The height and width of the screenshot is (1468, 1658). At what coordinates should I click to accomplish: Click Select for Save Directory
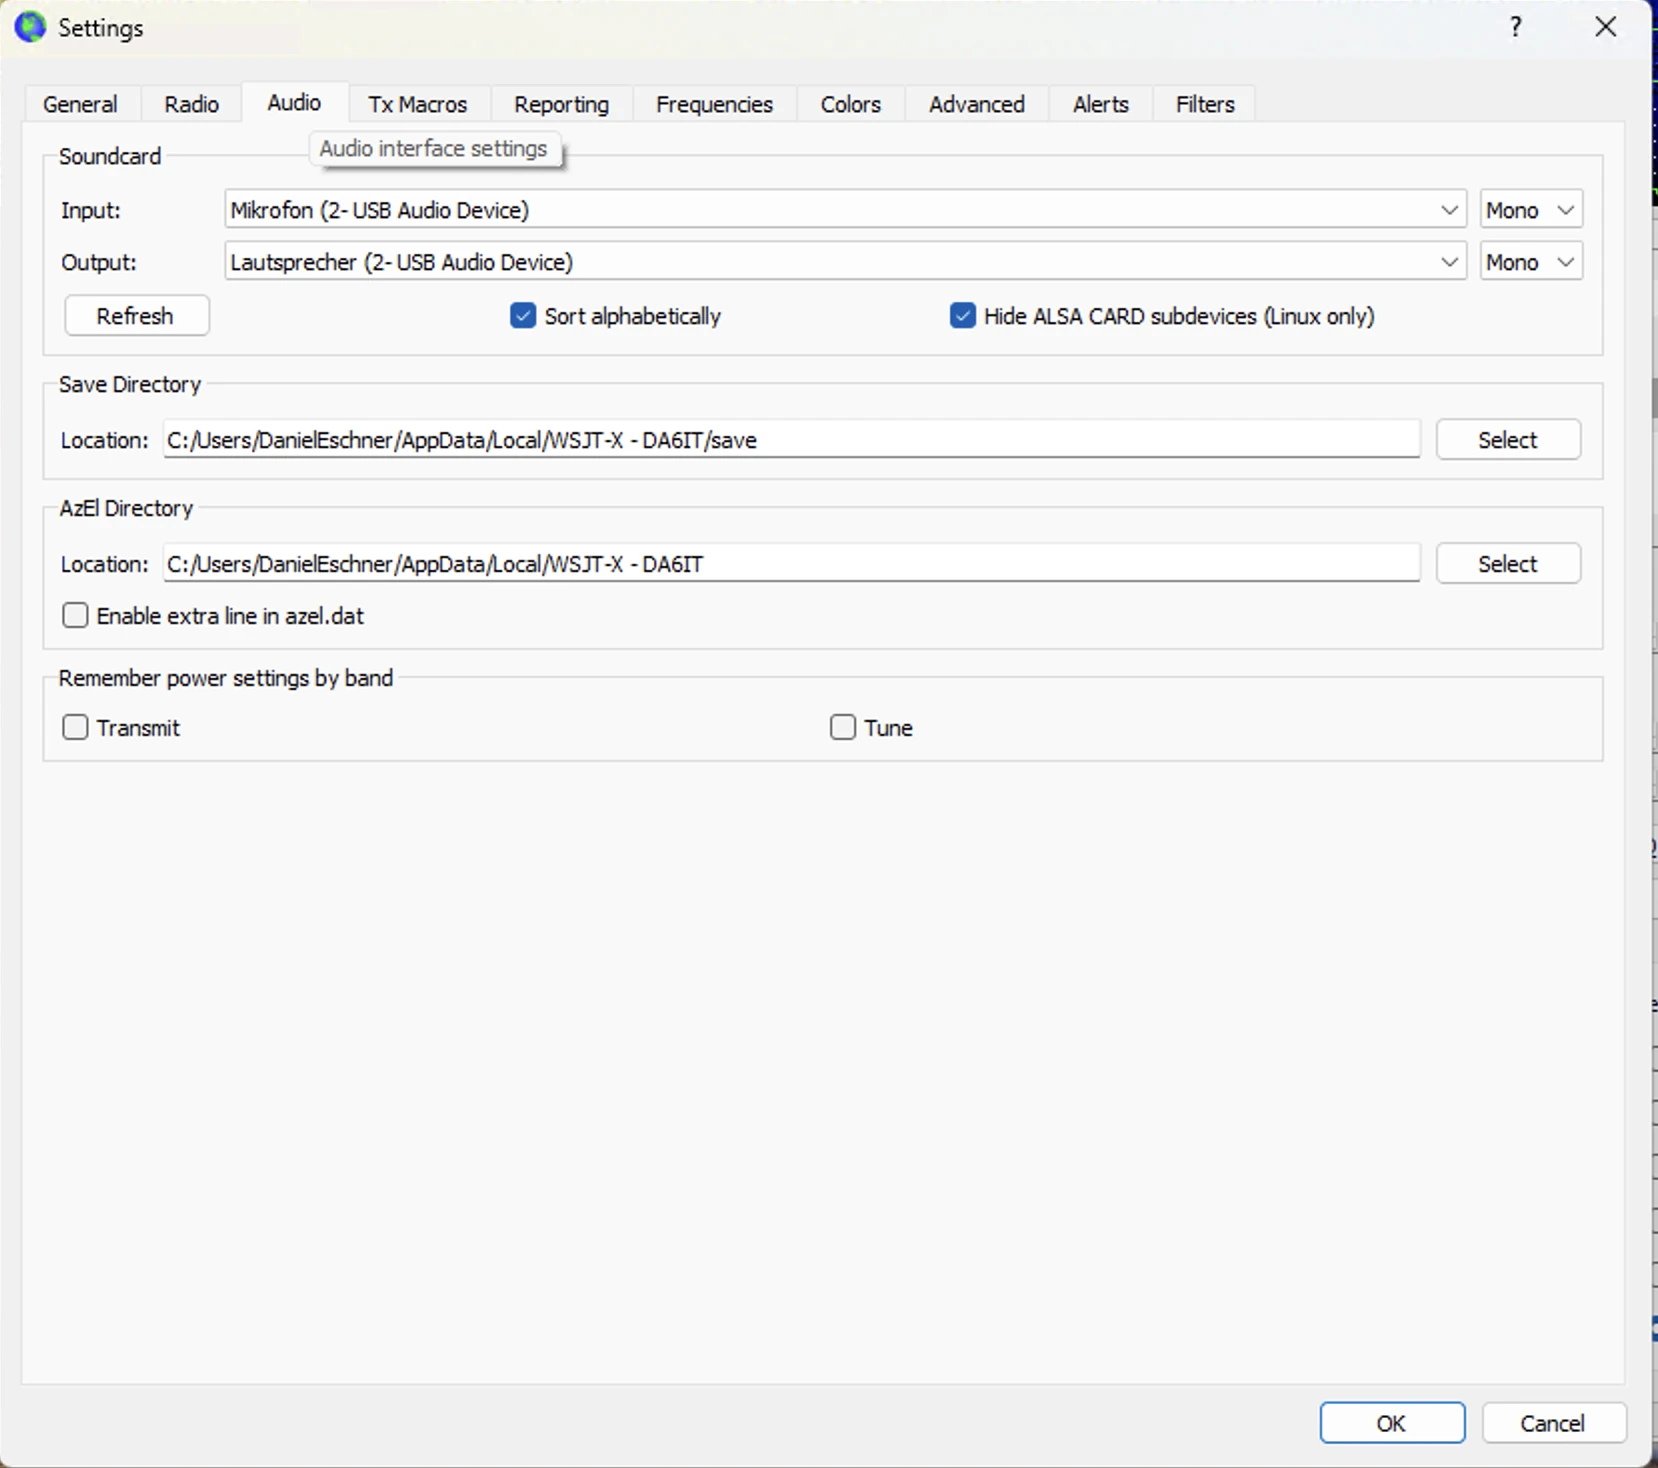[1508, 440]
